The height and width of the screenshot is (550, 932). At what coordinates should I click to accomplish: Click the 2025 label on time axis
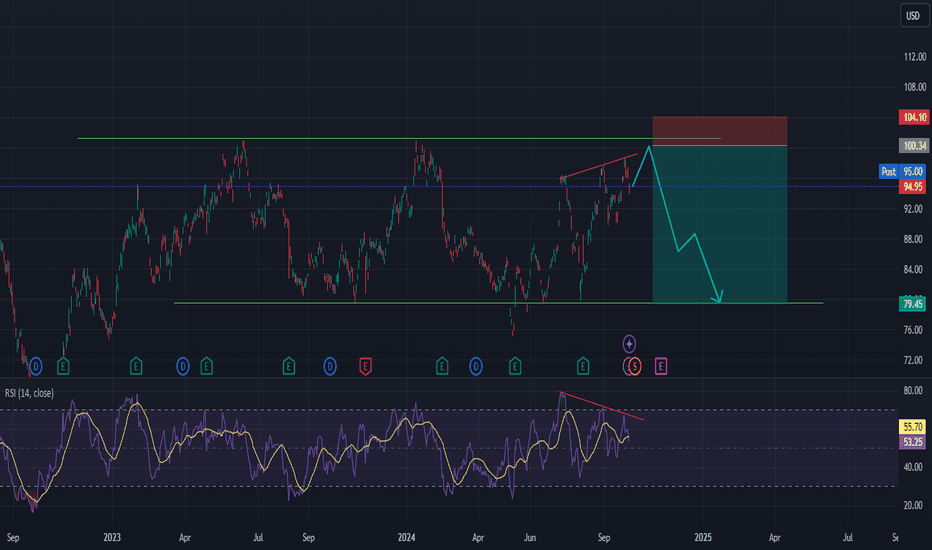pyautogui.click(x=703, y=538)
